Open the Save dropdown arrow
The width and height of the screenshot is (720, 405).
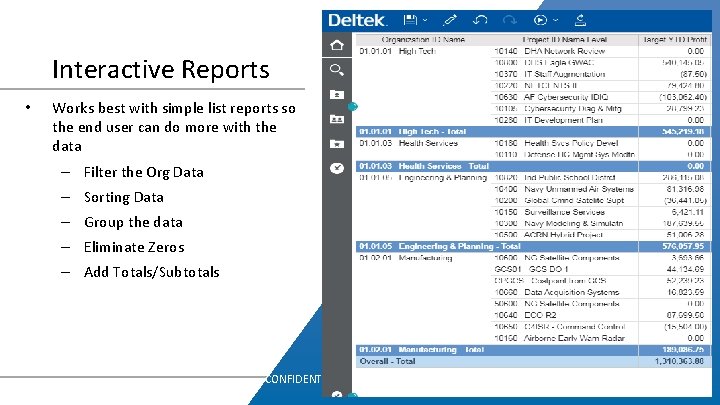tap(425, 20)
